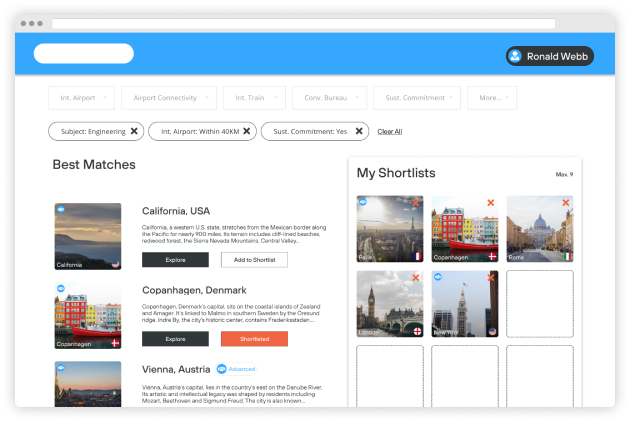Open the Int. Airport filter dropdown
Viewport: 630px width, 423px height.
click(x=82, y=98)
